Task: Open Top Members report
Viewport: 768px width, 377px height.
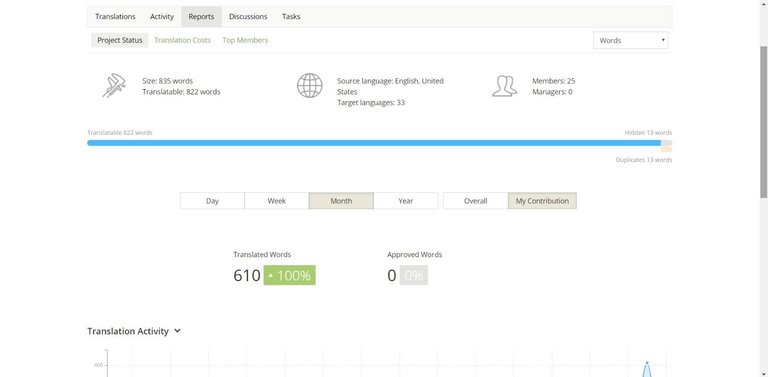Action: 245,40
